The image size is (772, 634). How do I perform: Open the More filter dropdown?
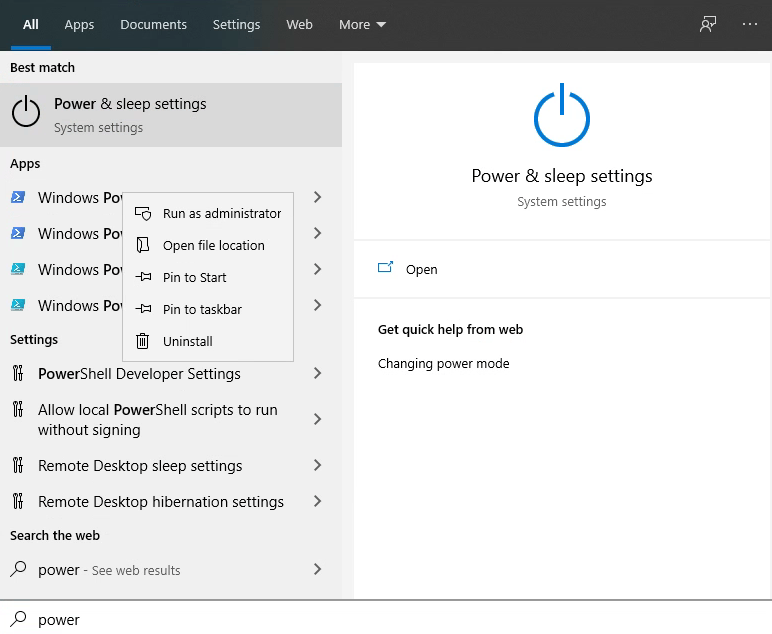(x=362, y=25)
